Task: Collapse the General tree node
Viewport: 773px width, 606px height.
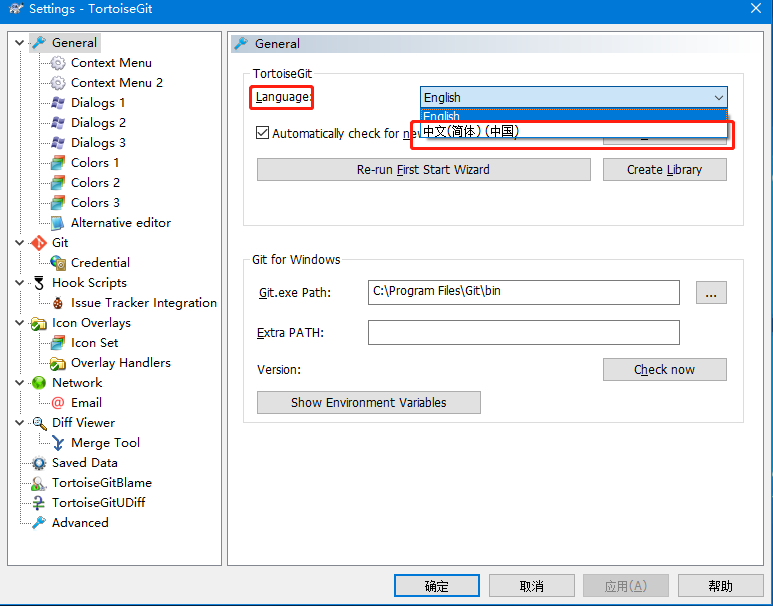Action: tap(19, 43)
